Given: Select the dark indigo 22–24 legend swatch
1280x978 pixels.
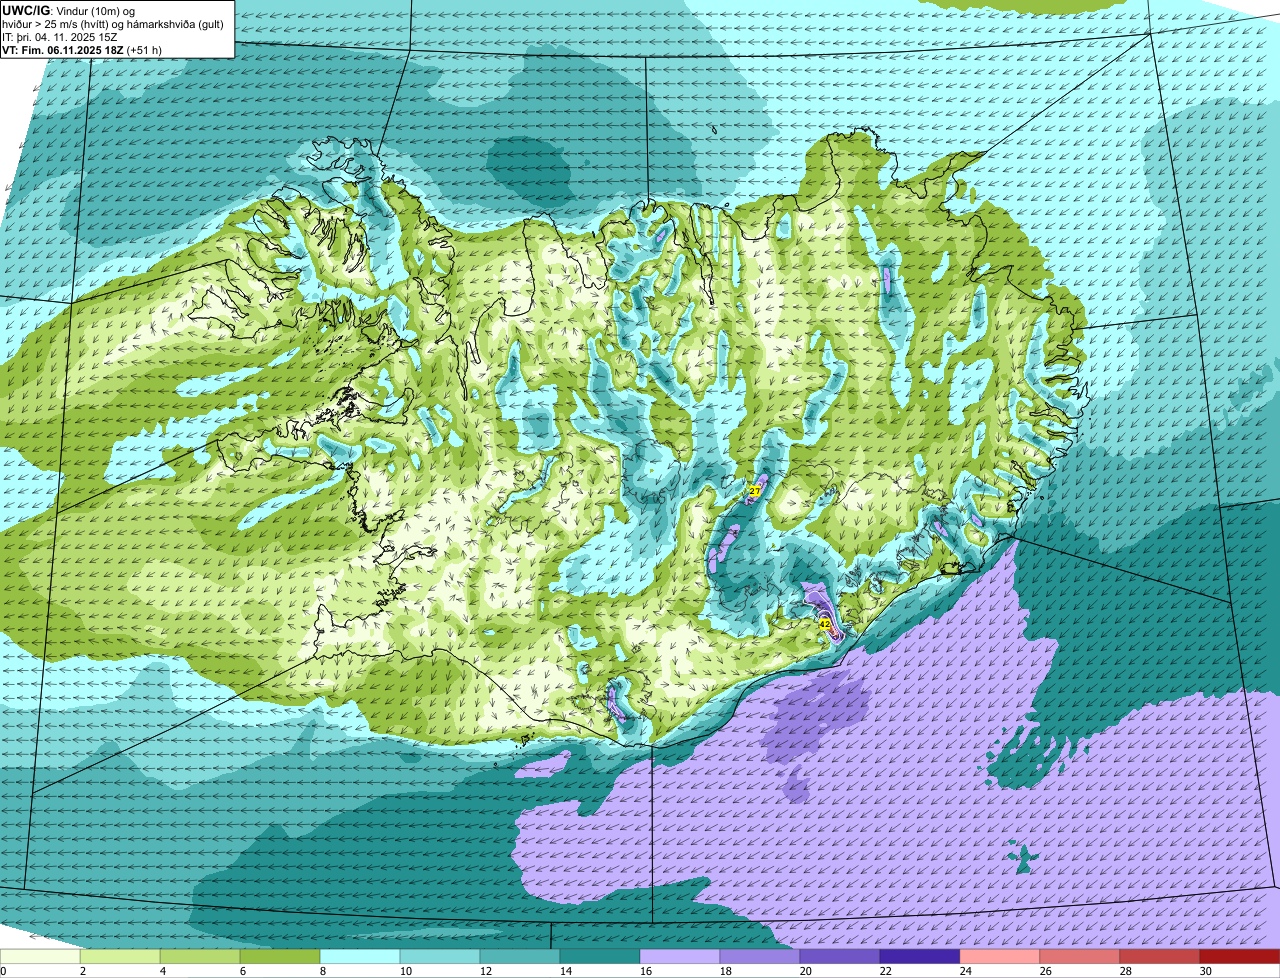Looking at the screenshot, I should point(920,956).
